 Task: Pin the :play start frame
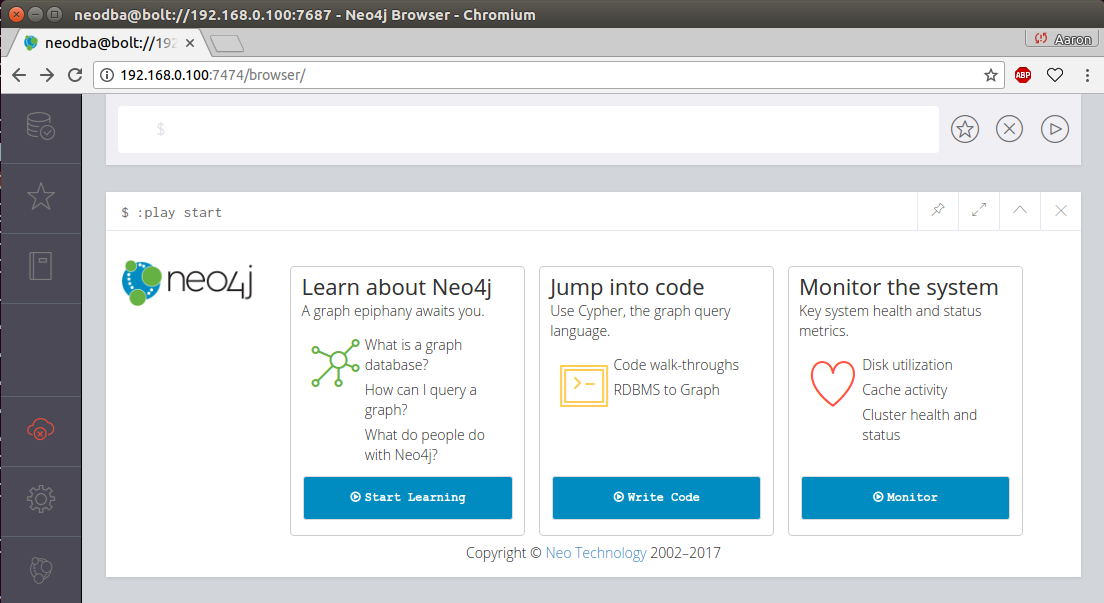[938, 211]
